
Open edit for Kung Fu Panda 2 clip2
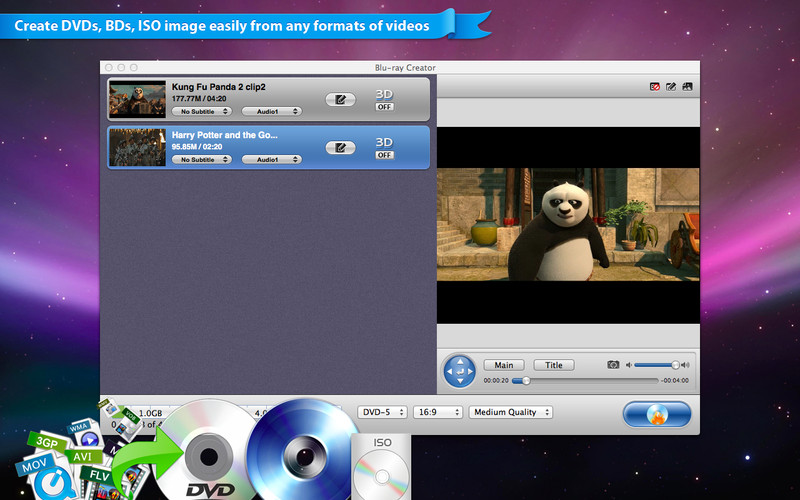(x=340, y=99)
